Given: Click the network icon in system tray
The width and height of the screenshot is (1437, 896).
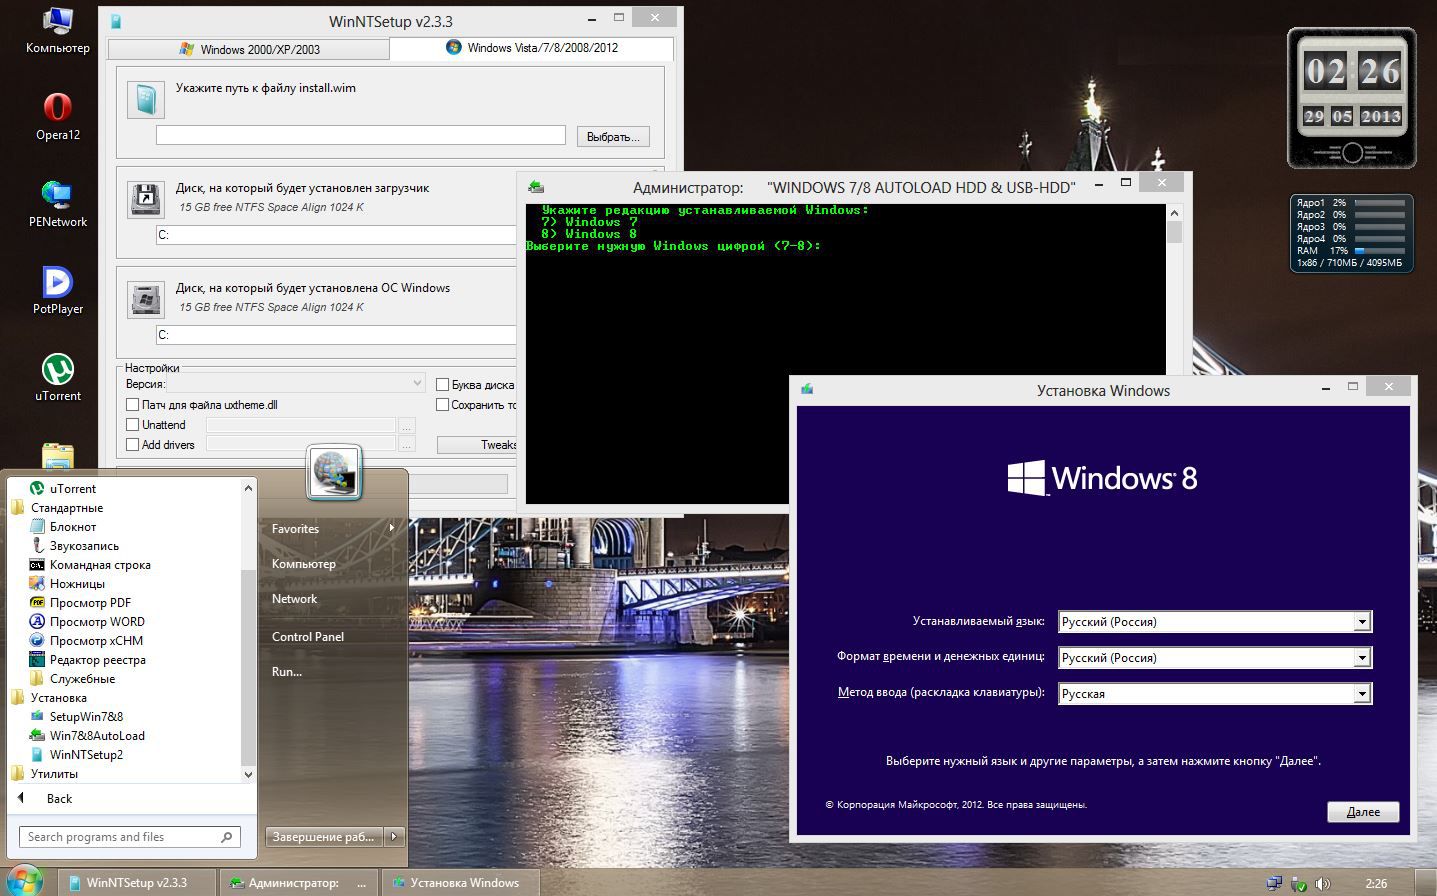Looking at the screenshot, I should click(1274, 884).
